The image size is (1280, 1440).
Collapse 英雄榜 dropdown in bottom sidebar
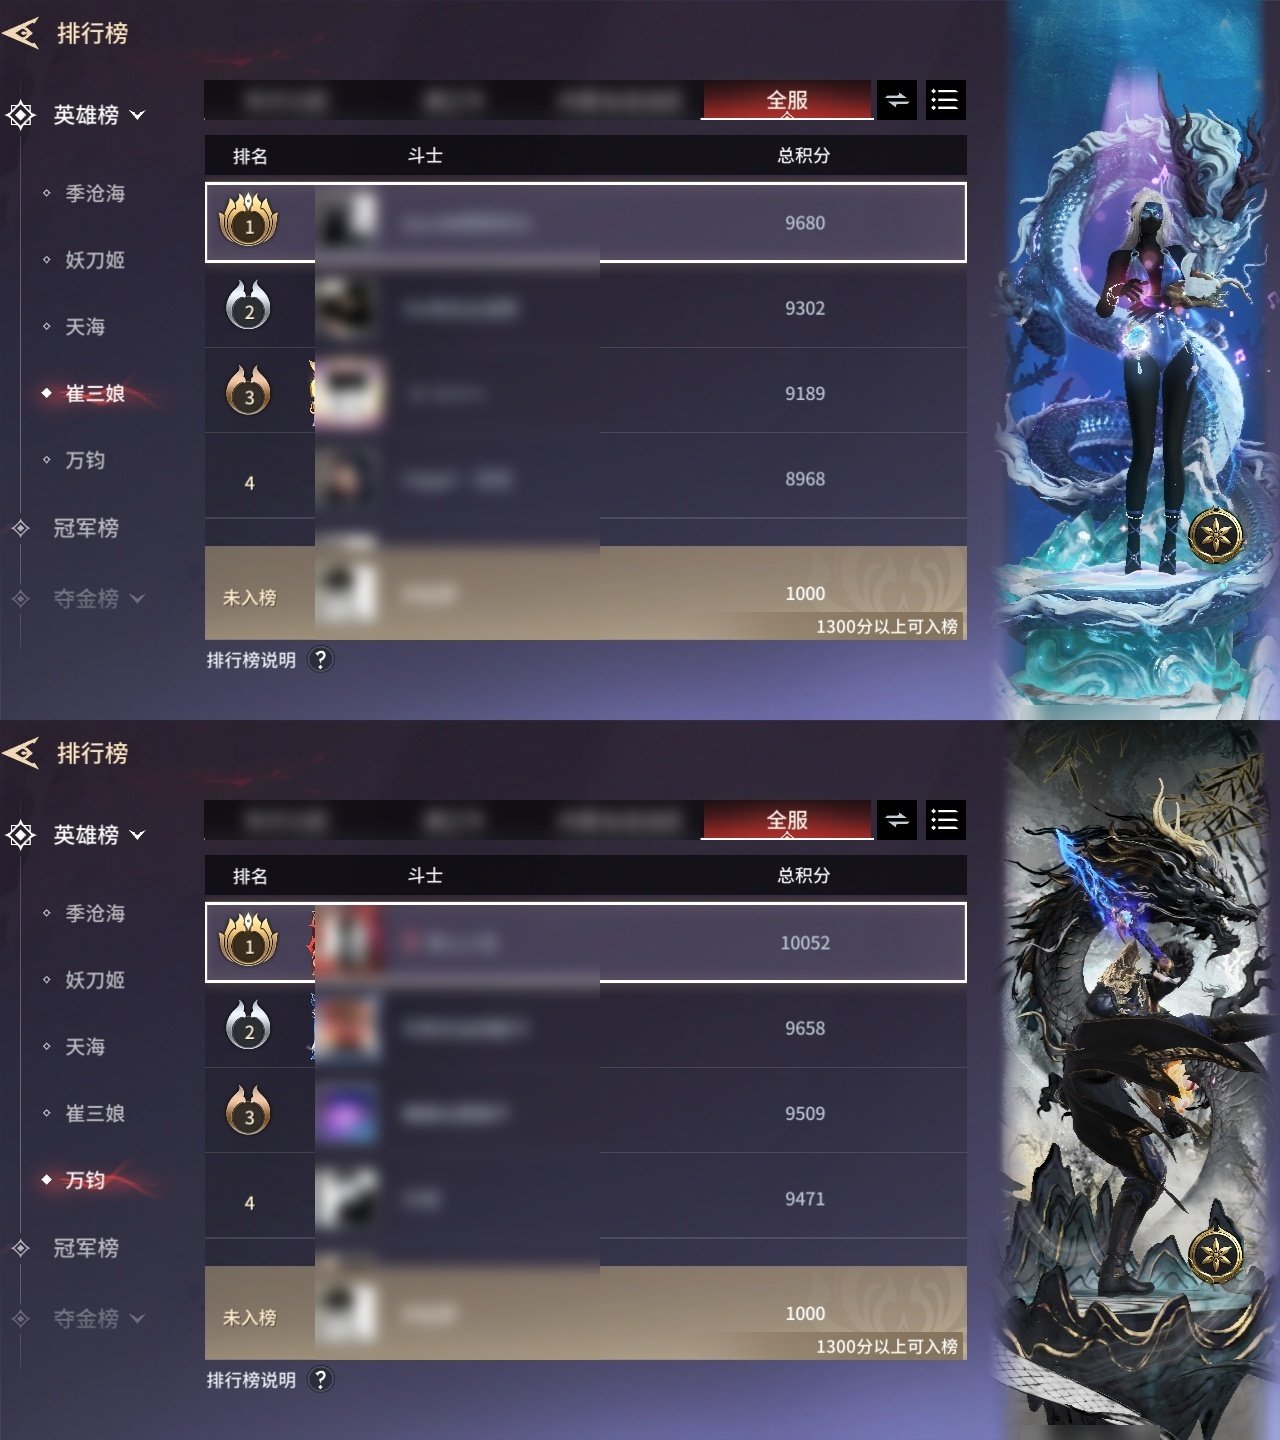click(x=138, y=835)
